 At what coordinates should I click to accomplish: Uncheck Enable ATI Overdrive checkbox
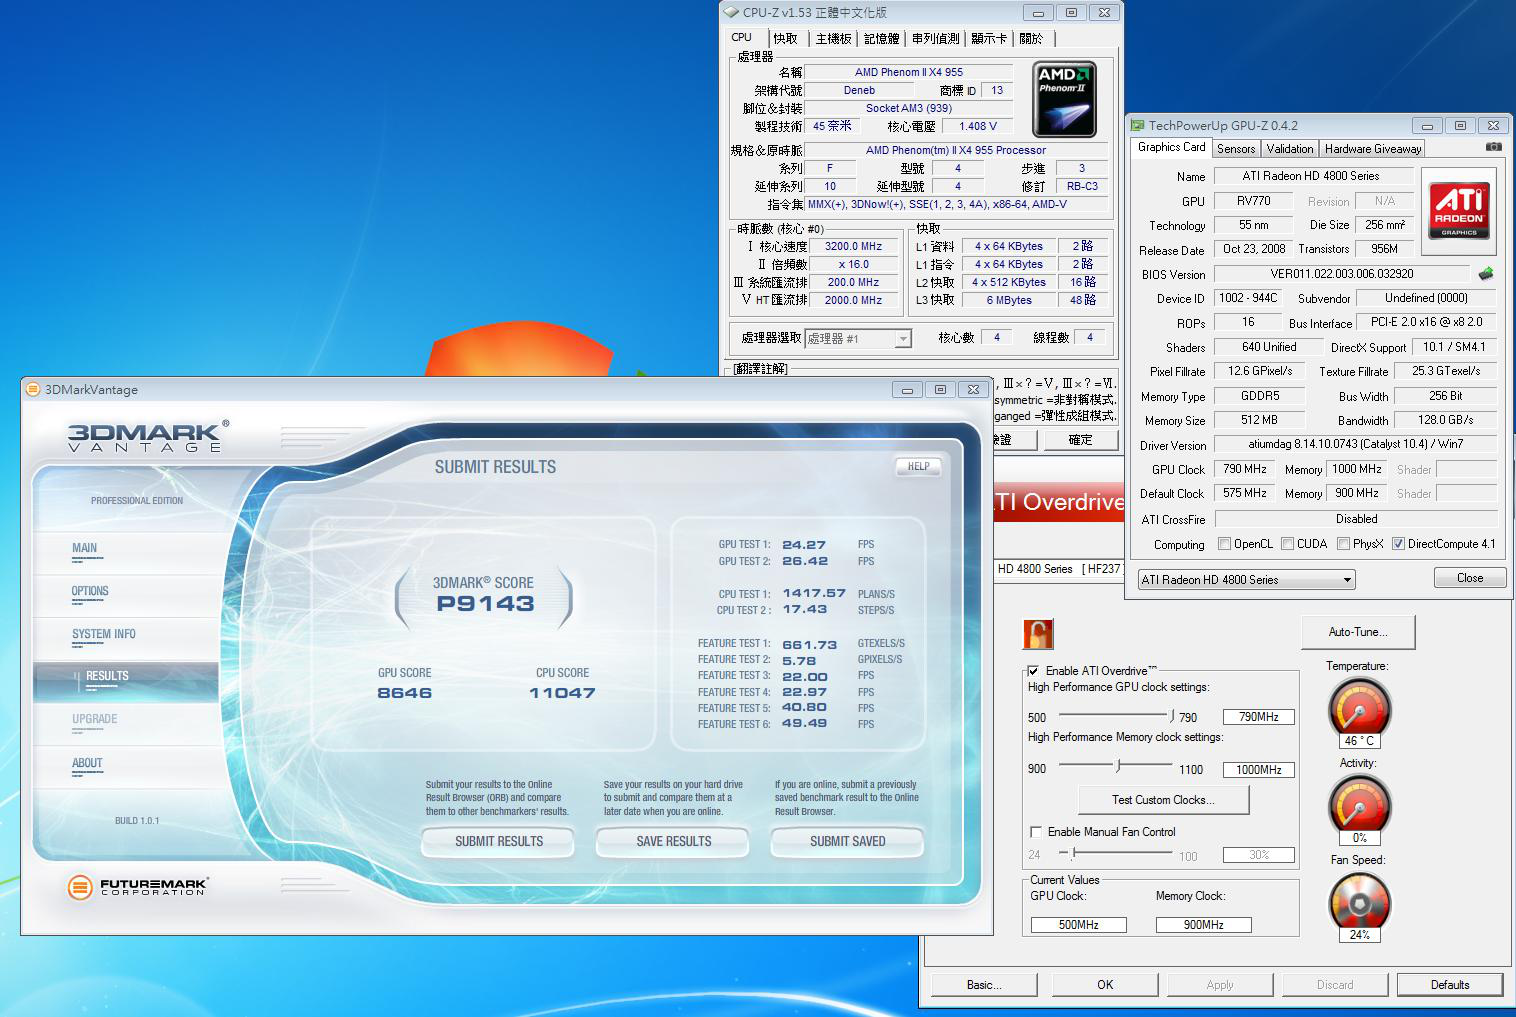click(x=1034, y=671)
